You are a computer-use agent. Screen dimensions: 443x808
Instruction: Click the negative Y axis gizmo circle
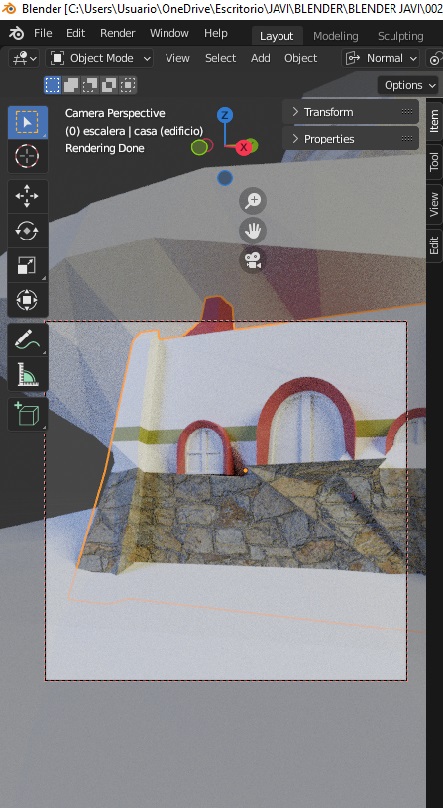(x=199, y=148)
